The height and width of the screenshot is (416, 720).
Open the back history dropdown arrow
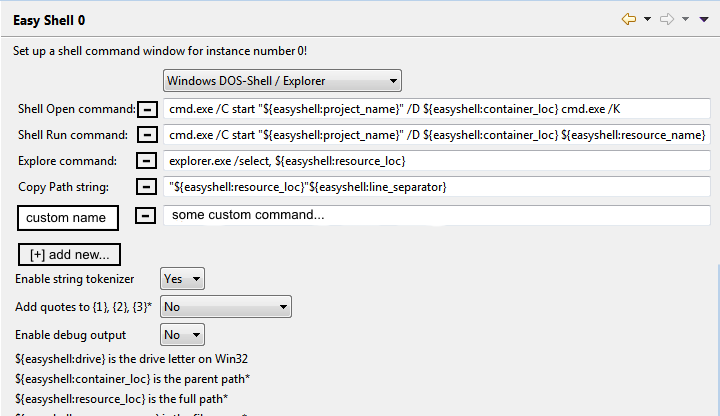coord(647,19)
